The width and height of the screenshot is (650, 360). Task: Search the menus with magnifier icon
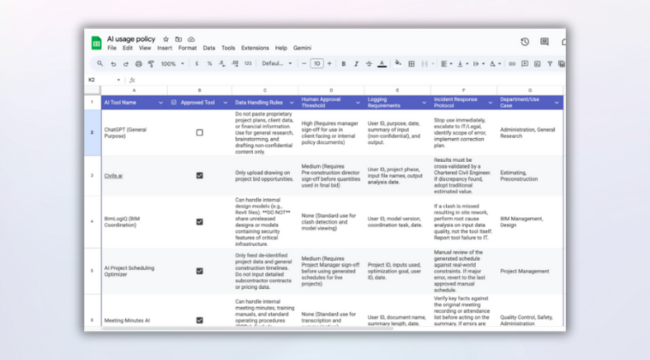click(100, 63)
